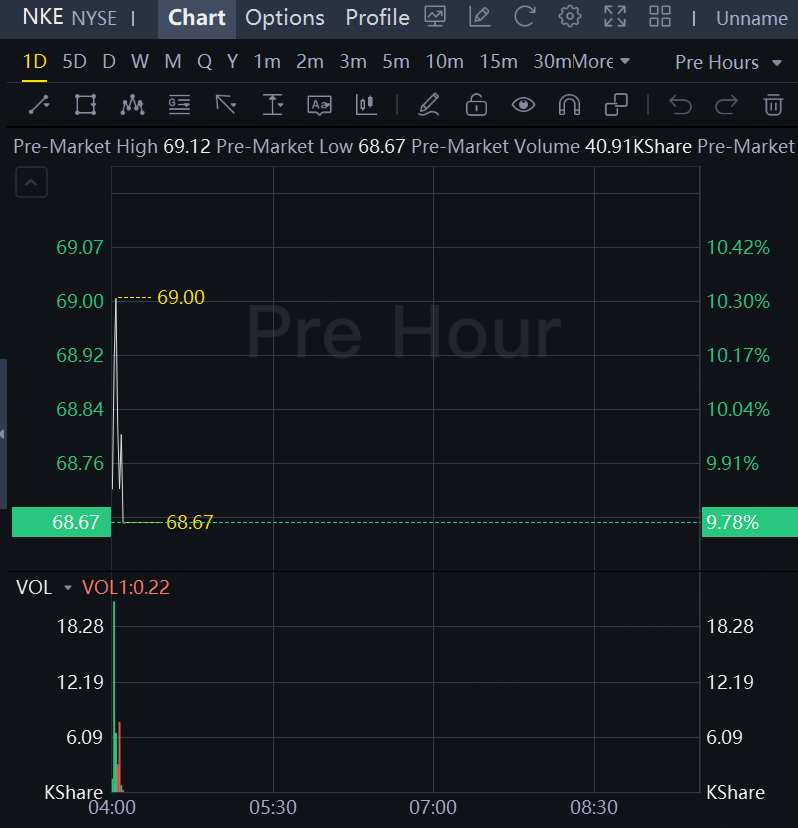Toggle the magnet snap mode
The height and width of the screenshot is (828, 798).
(569, 105)
